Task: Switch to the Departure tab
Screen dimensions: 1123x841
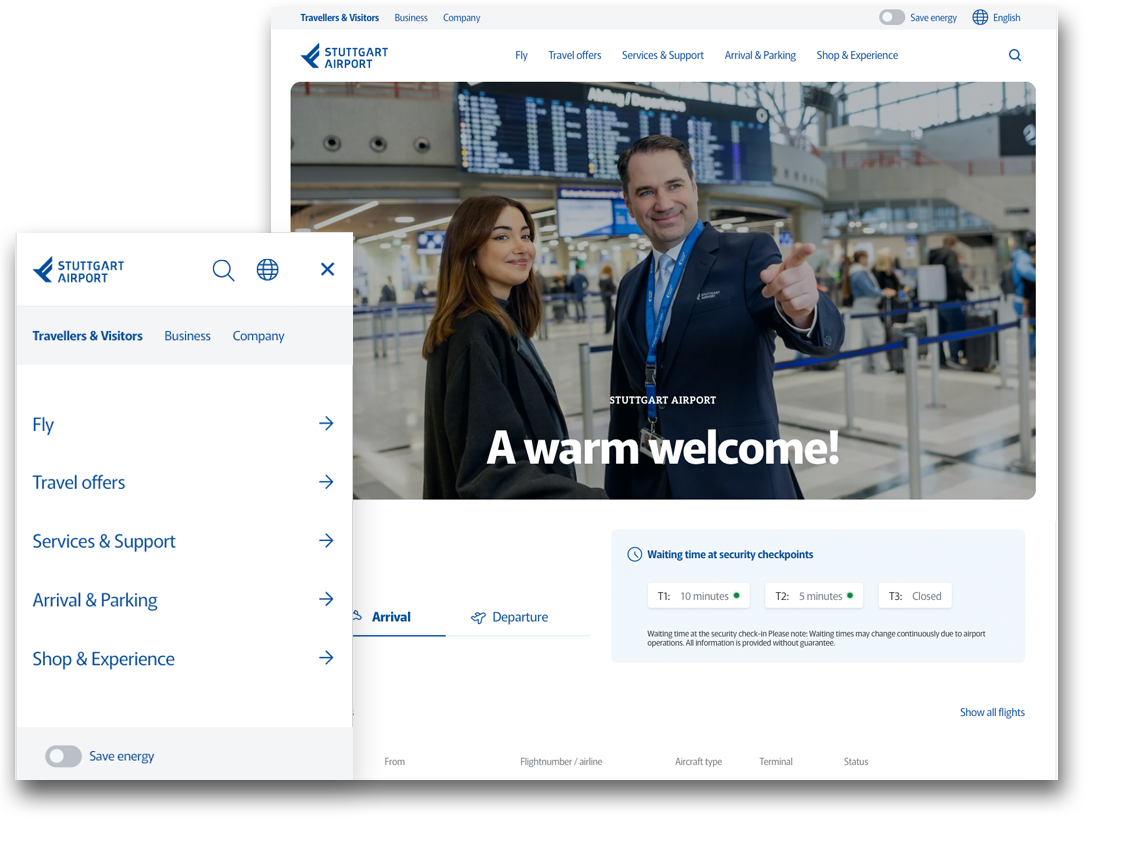Action: [510, 618]
